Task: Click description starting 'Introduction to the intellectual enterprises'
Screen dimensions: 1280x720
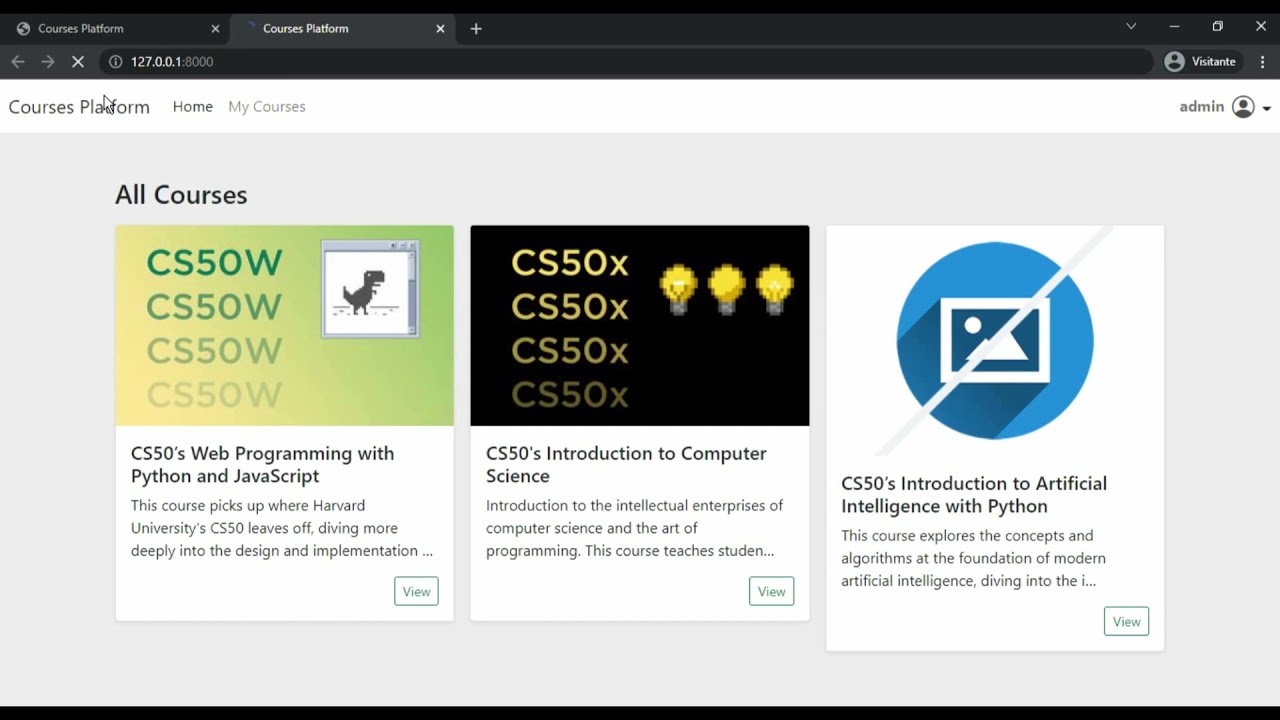Action: coord(634,528)
